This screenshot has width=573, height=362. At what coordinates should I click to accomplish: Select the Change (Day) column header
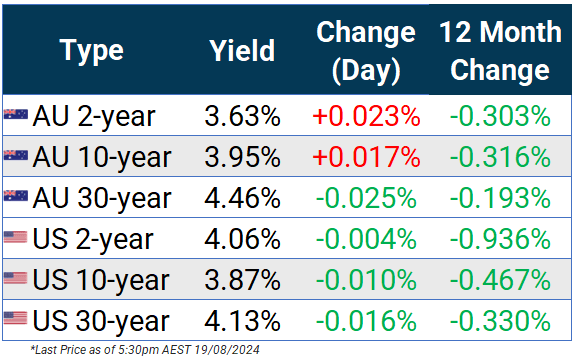click(x=366, y=51)
